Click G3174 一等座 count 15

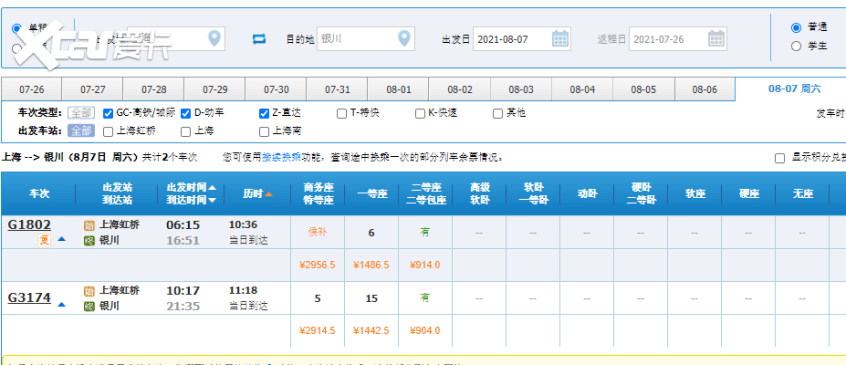371,298
